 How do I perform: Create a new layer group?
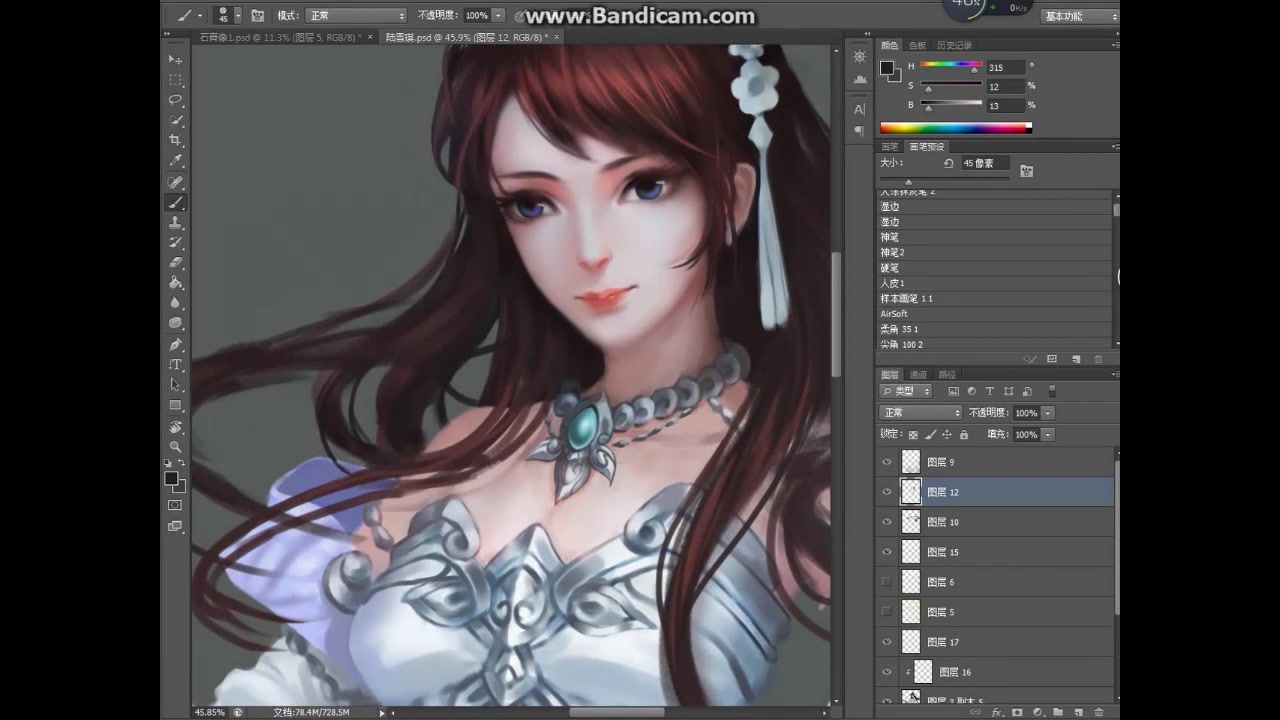tap(1058, 712)
